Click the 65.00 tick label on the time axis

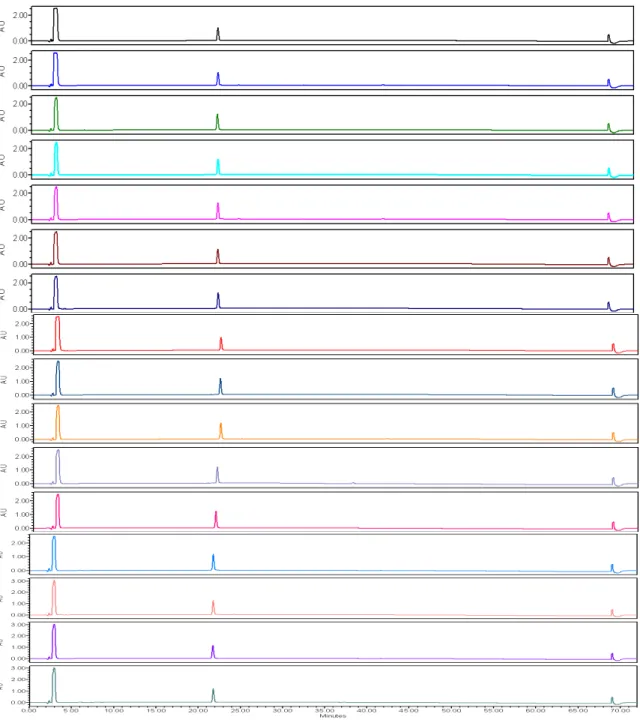pyautogui.click(x=577, y=711)
